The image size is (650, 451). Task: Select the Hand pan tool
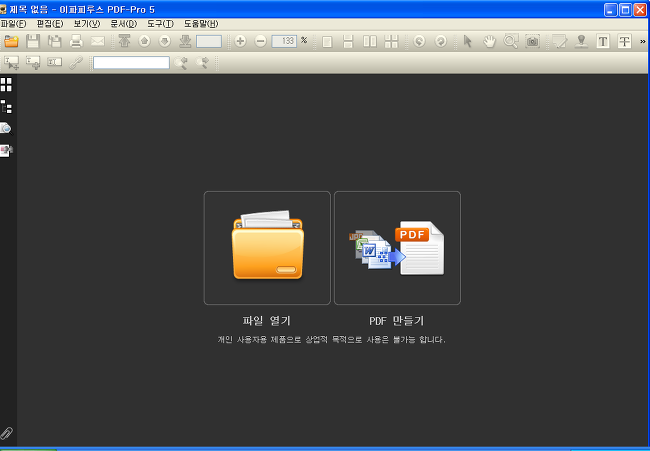(x=489, y=41)
